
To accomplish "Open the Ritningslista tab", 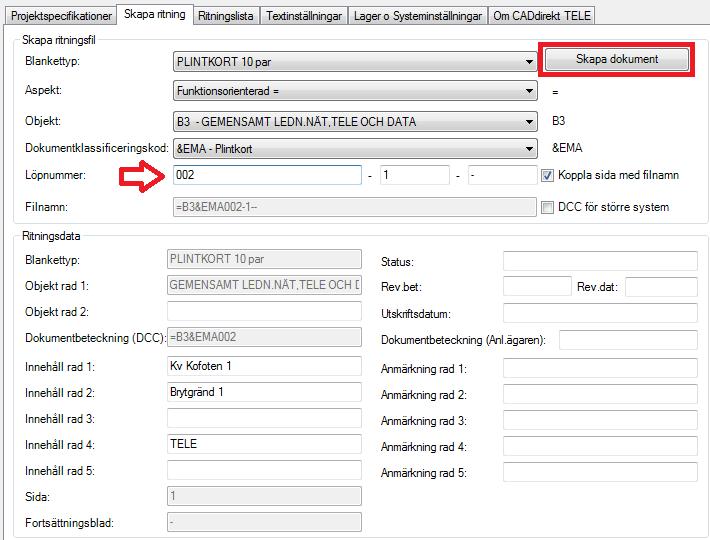I will click(225, 16).
